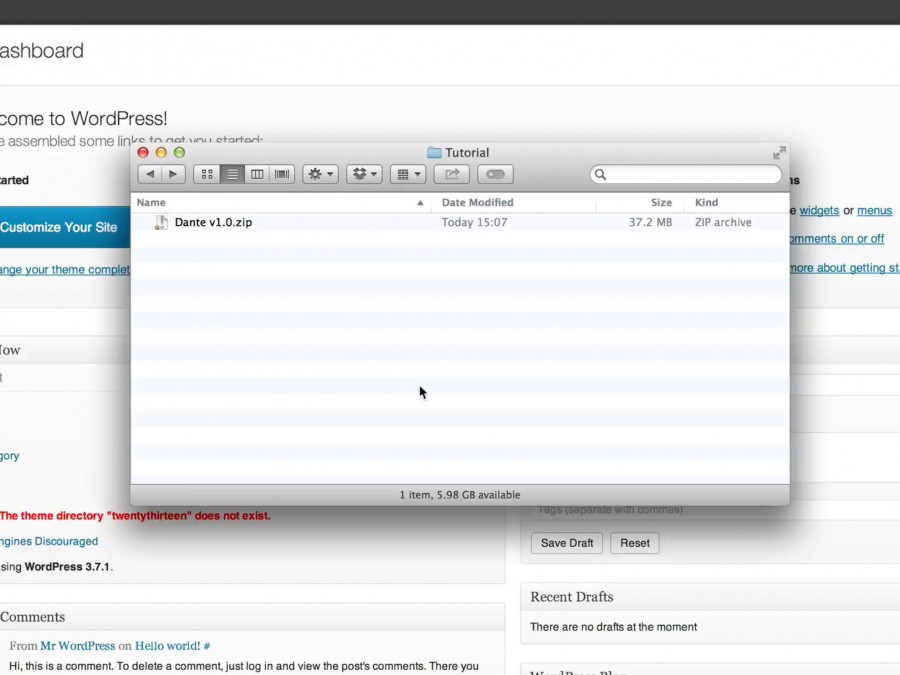Open the Finder action gear menu
The height and width of the screenshot is (675, 900).
coord(320,174)
